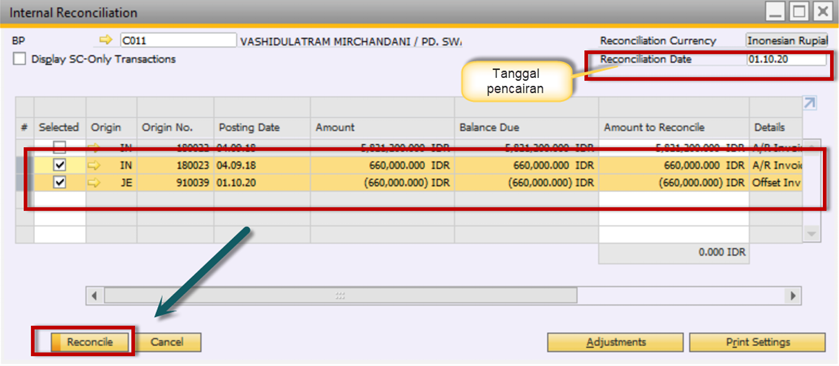Screen dimensions: 839x366
Task: Open link arrow for invoice 180023
Action: coord(94,166)
